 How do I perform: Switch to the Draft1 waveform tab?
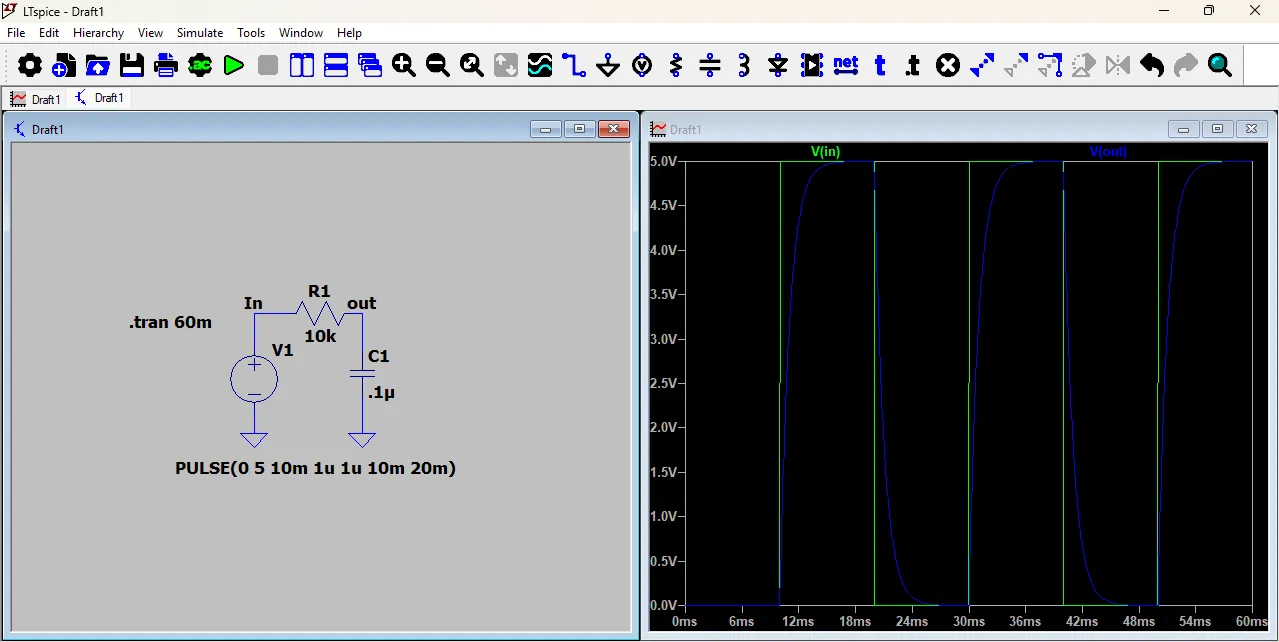tap(35, 99)
